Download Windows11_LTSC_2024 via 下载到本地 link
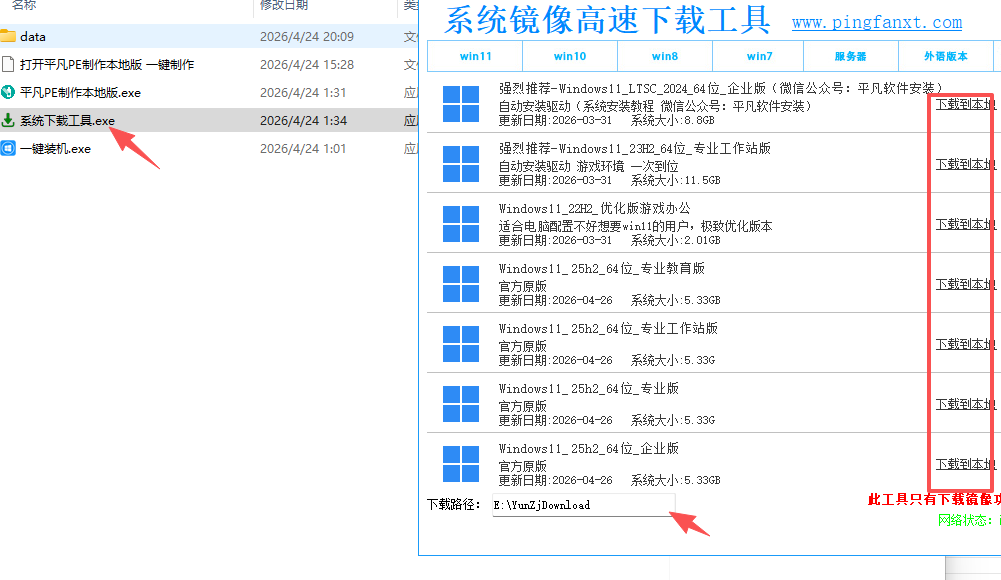1001x580 pixels. (965, 104)
